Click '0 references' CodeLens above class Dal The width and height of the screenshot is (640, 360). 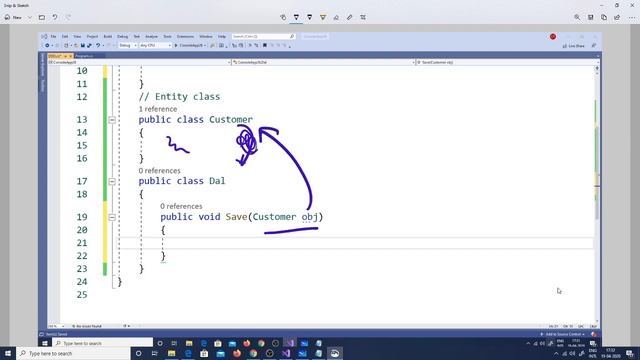pyautogui.click(x=159, y=171)
